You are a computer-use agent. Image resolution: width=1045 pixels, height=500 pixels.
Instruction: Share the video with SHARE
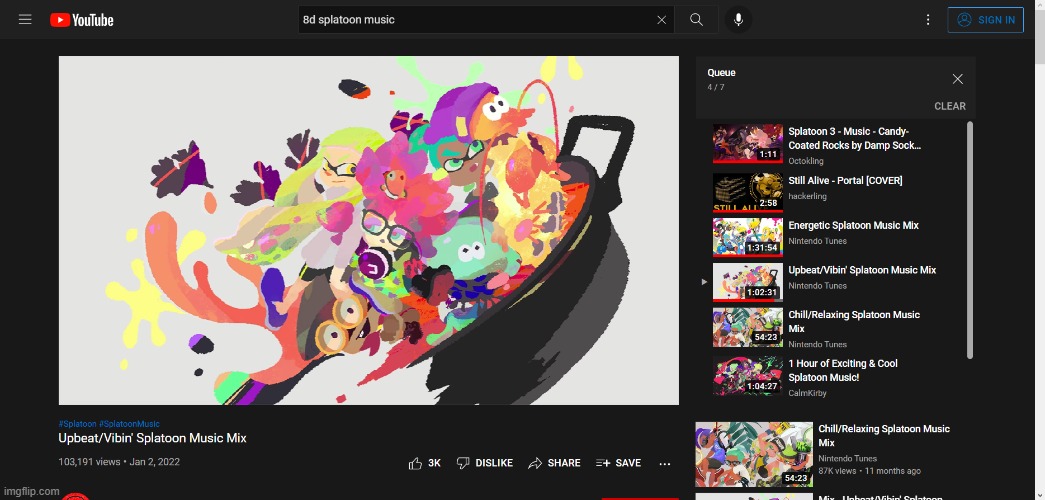pos(554,463)
